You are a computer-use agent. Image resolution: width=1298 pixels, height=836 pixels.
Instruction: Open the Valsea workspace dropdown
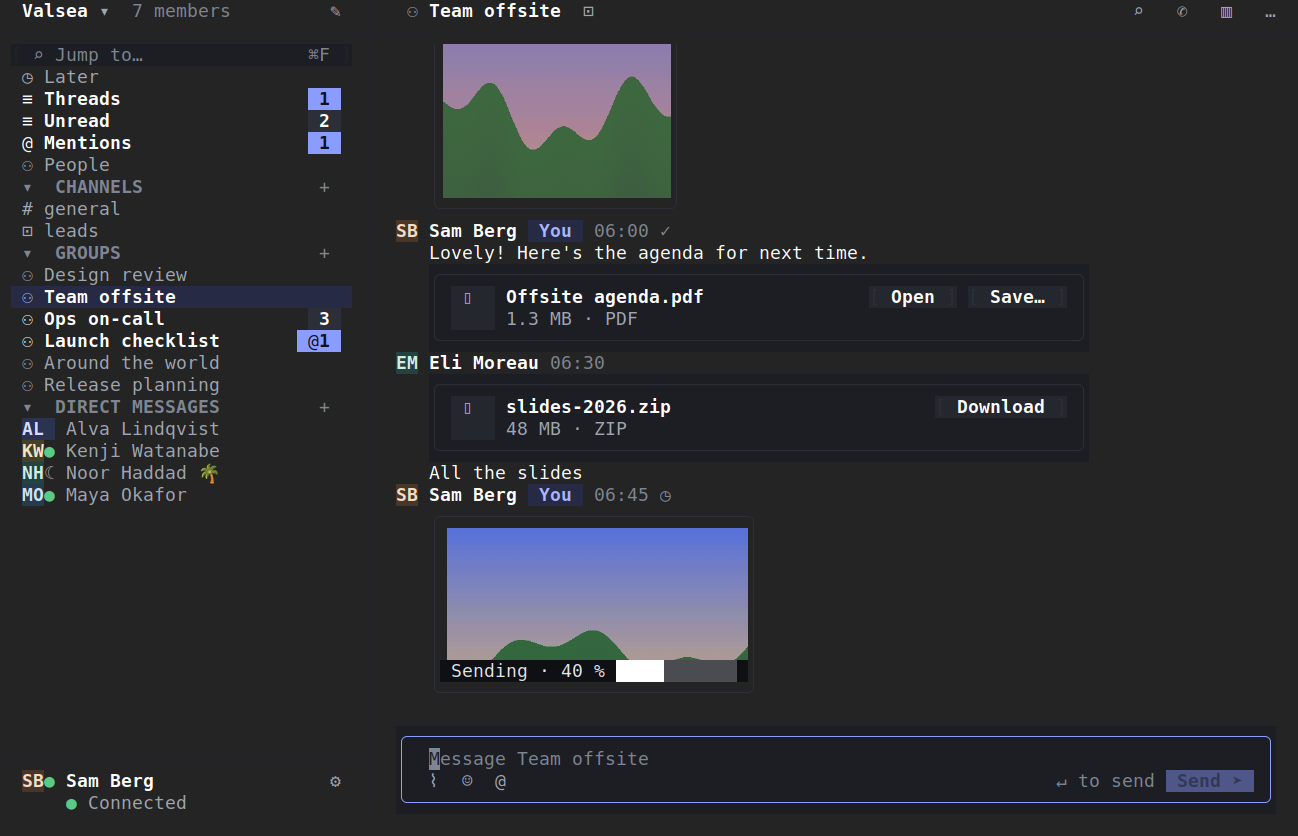point(66,12)
